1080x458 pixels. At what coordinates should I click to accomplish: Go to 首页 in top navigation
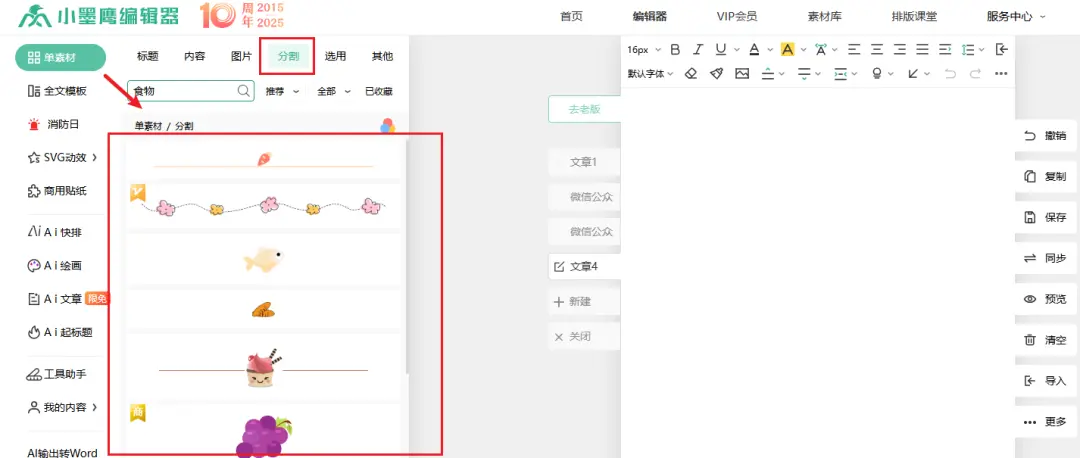571,17
